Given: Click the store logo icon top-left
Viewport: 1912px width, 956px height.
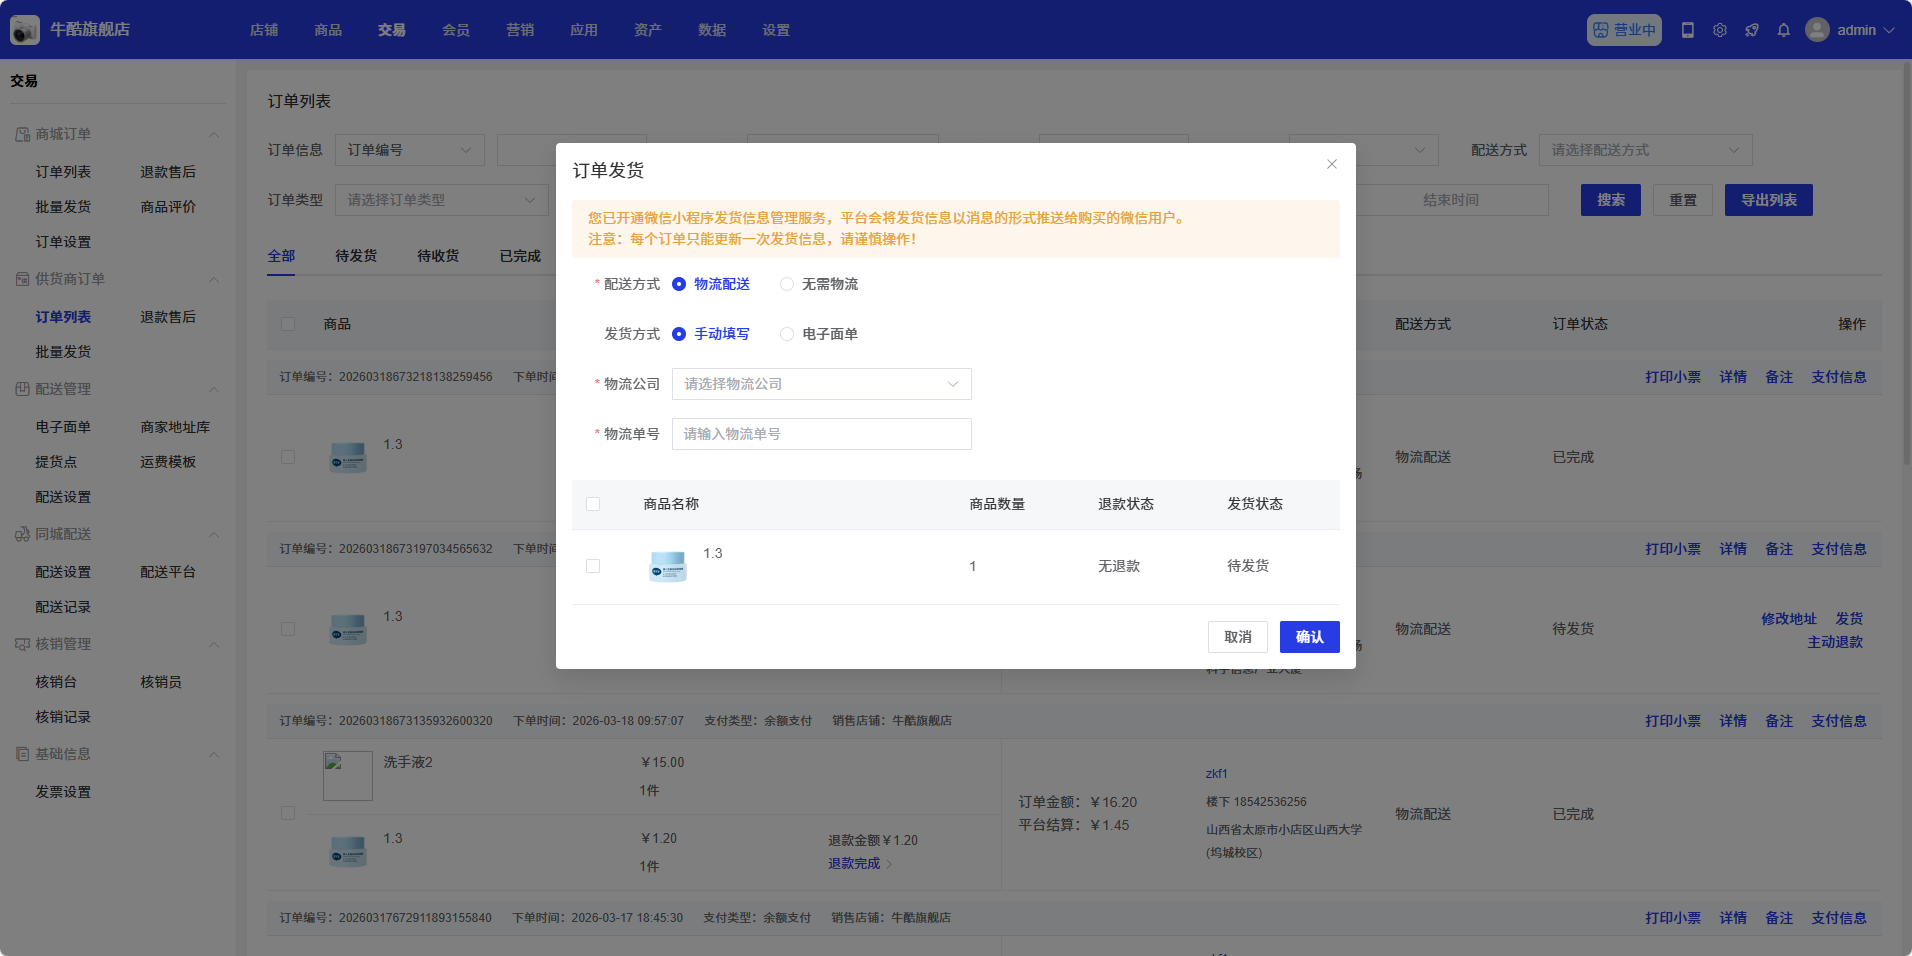Looking at the screenshot, I should click(25, 30).
